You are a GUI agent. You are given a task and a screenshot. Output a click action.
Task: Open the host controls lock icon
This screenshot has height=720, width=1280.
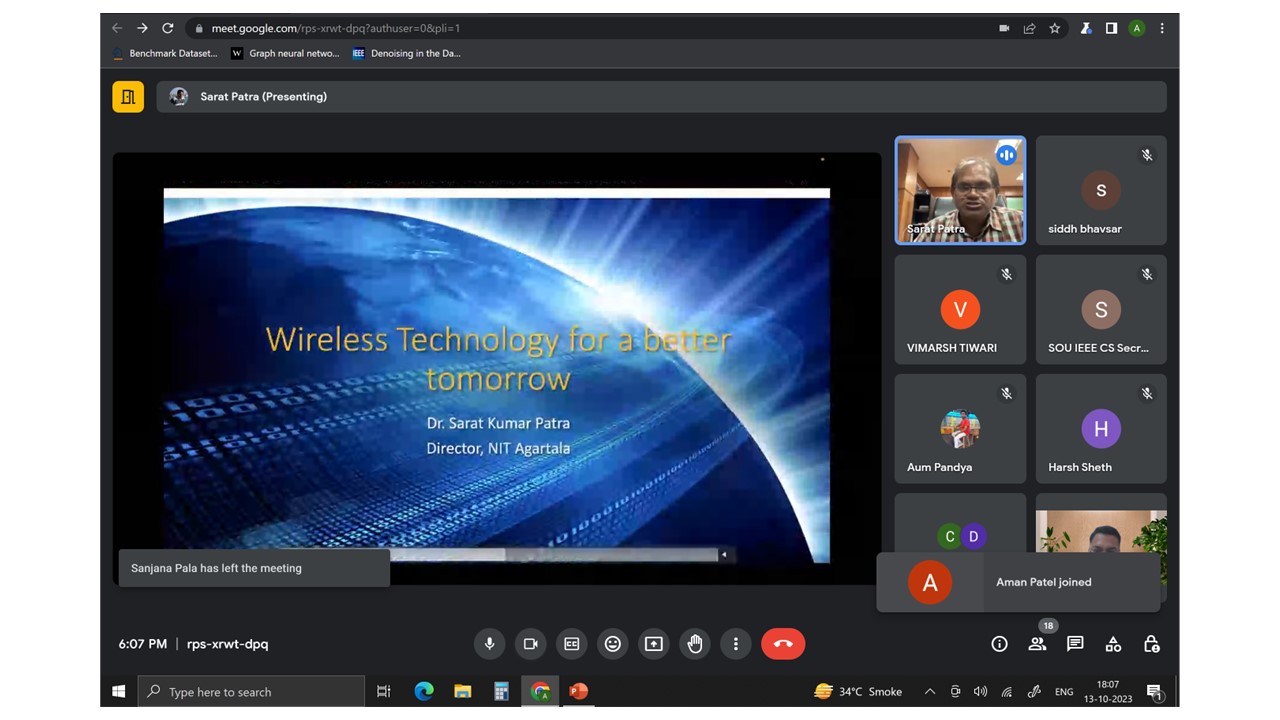(1151, 644)
